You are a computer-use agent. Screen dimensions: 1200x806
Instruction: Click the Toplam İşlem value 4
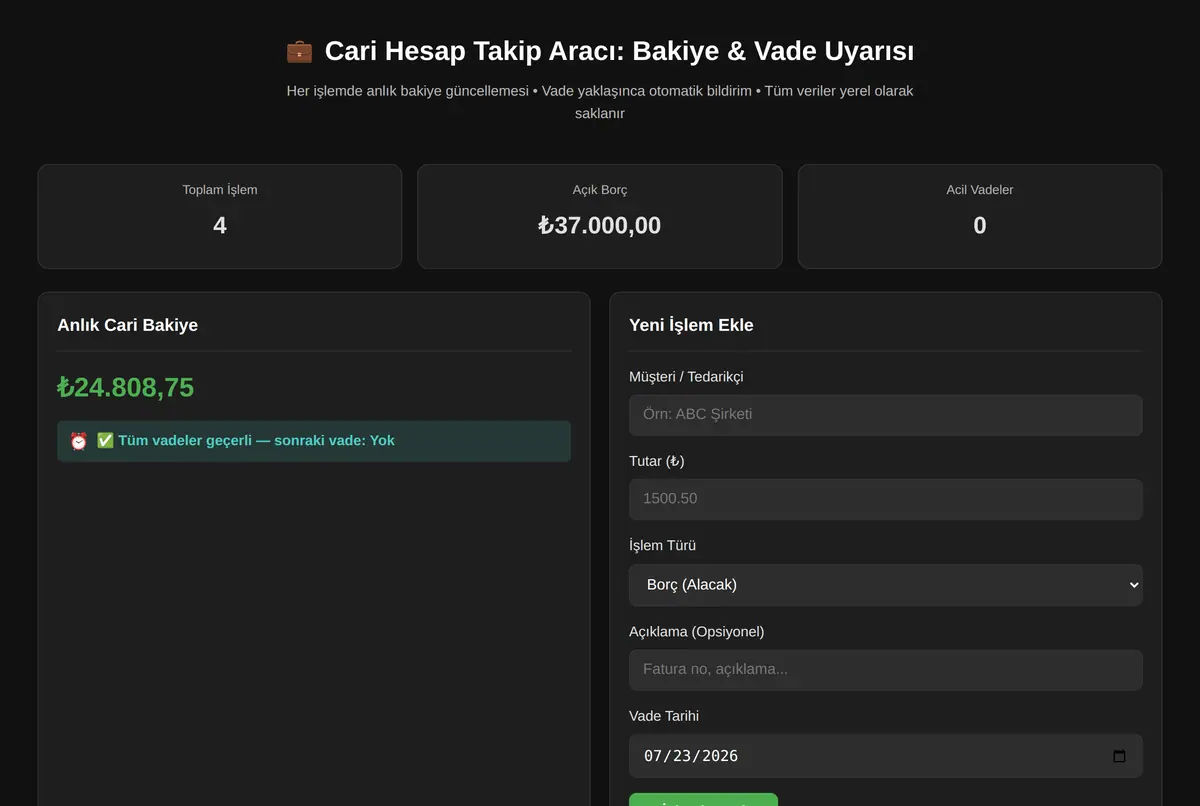(220, 226)
